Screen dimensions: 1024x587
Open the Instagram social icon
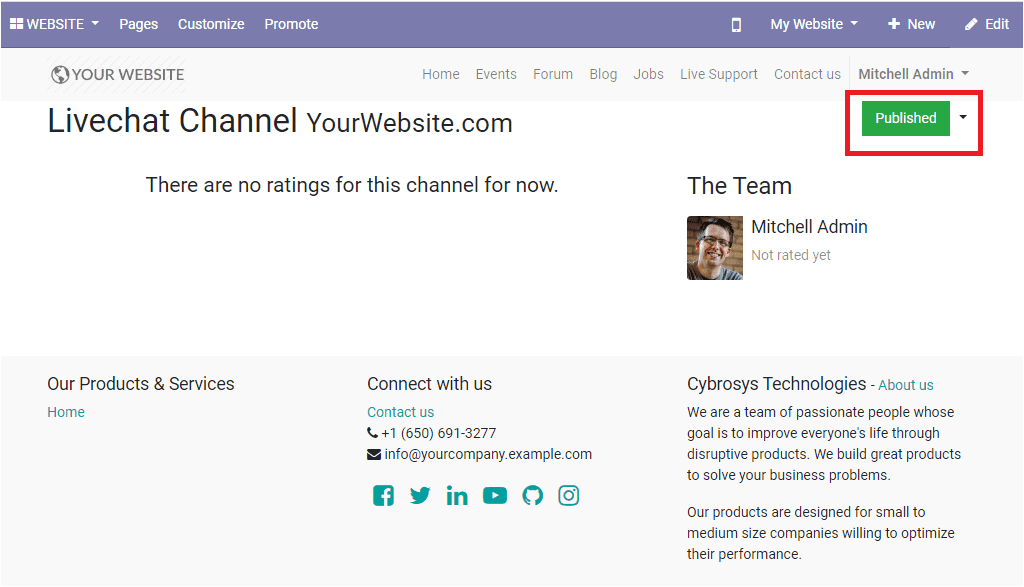coord(569,496)
